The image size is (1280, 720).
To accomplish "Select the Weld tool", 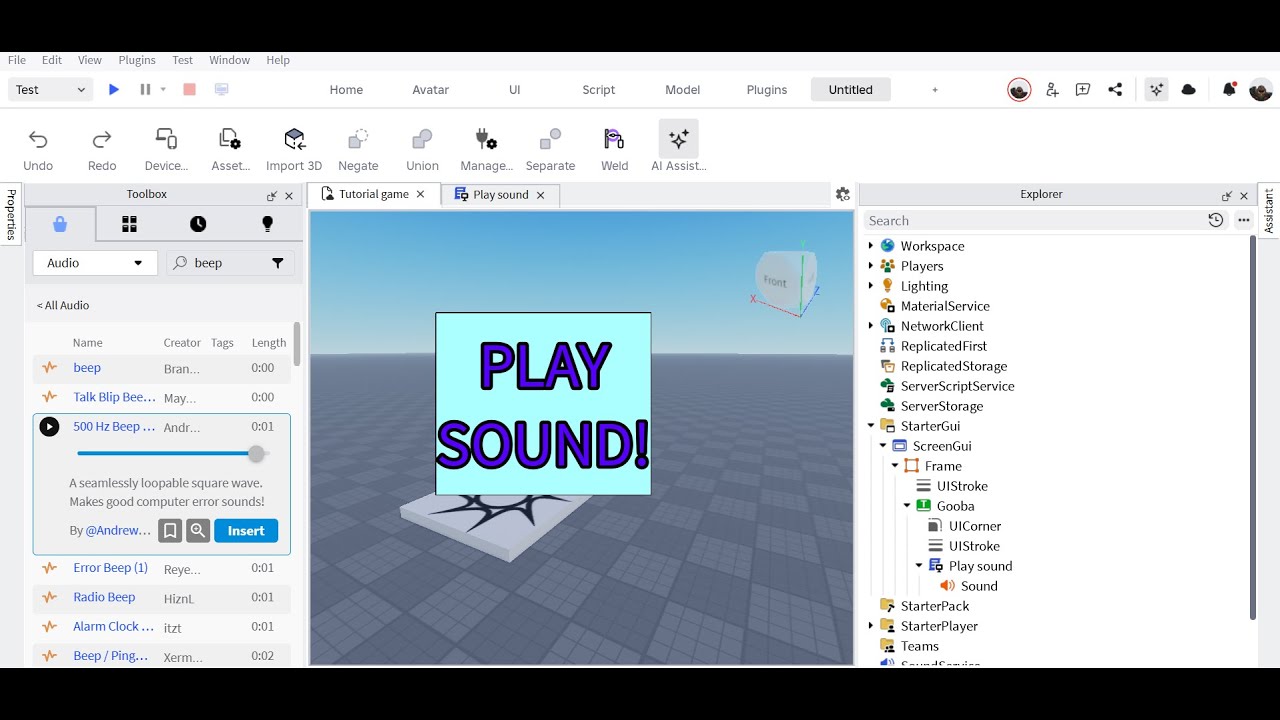I will click(x=614, y=139).
